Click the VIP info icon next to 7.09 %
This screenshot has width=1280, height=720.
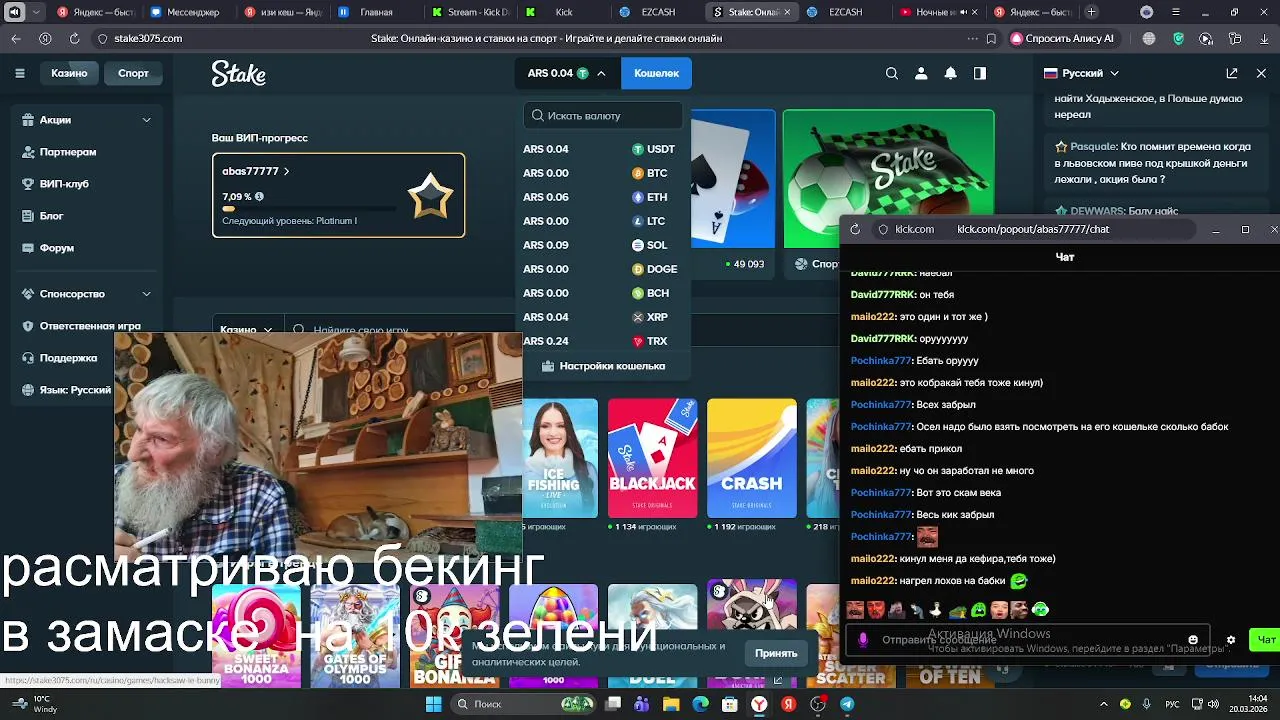click(259, 197)
